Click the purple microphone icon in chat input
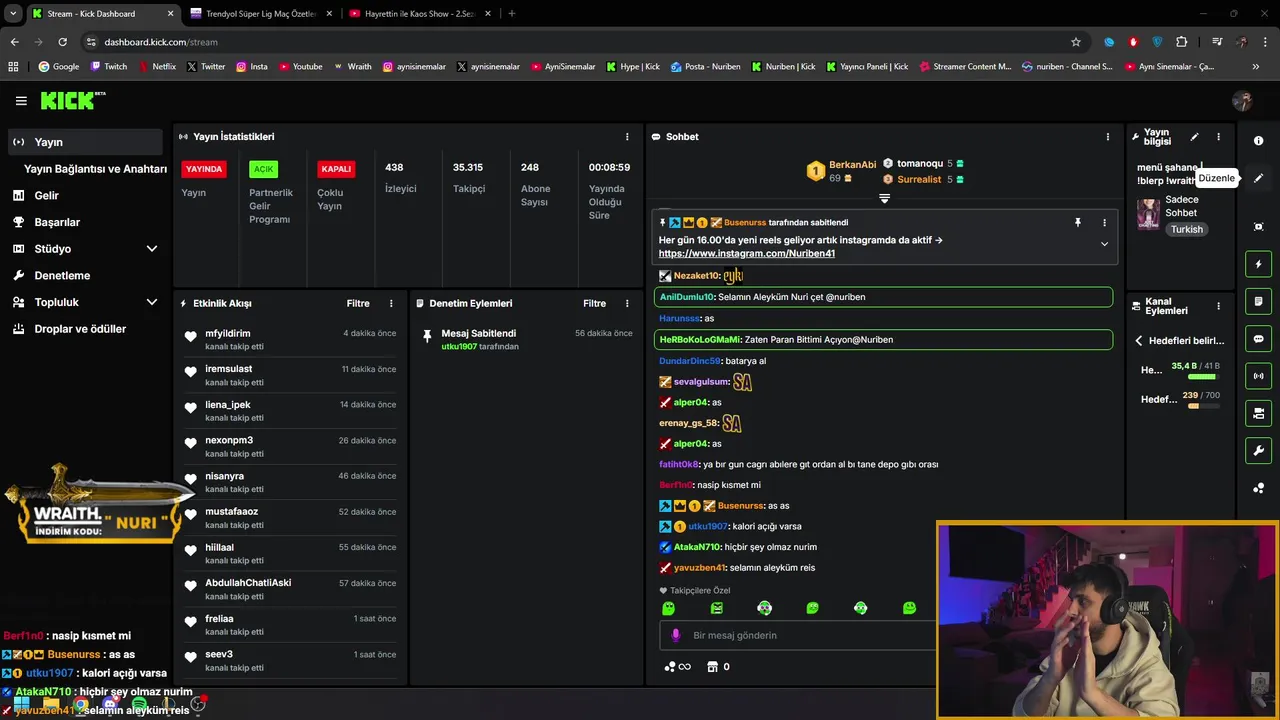The width and height of the screenshot is (1280, 720). pyautogui.click(x=676, y=635)
